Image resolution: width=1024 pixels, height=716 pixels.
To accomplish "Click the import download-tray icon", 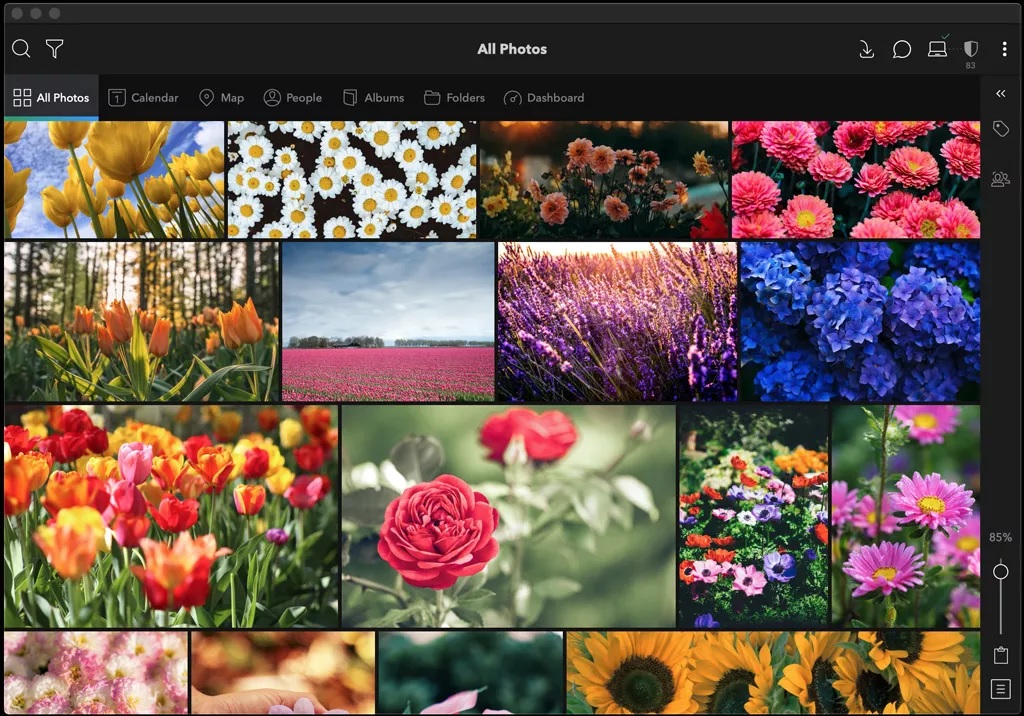I will point(867,49).
